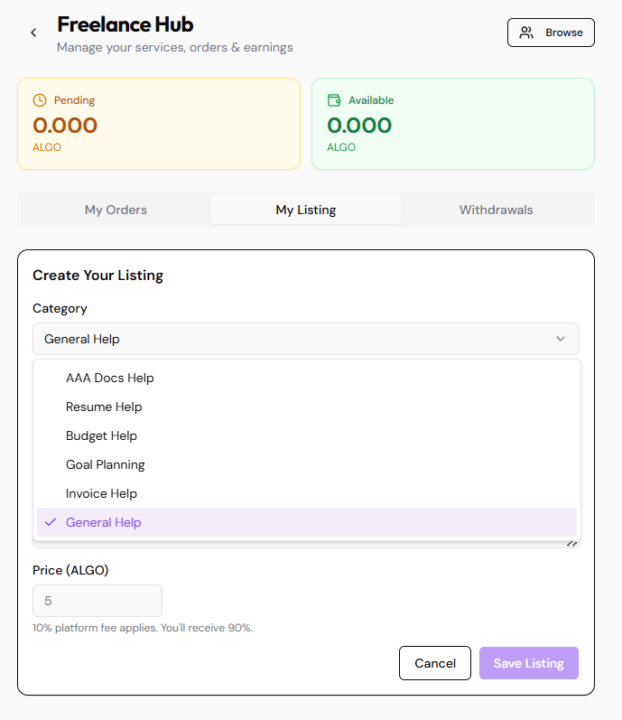Choose AAA Docs Help option
The width and height of the screenshot is (622, 720).
[307, 378]
